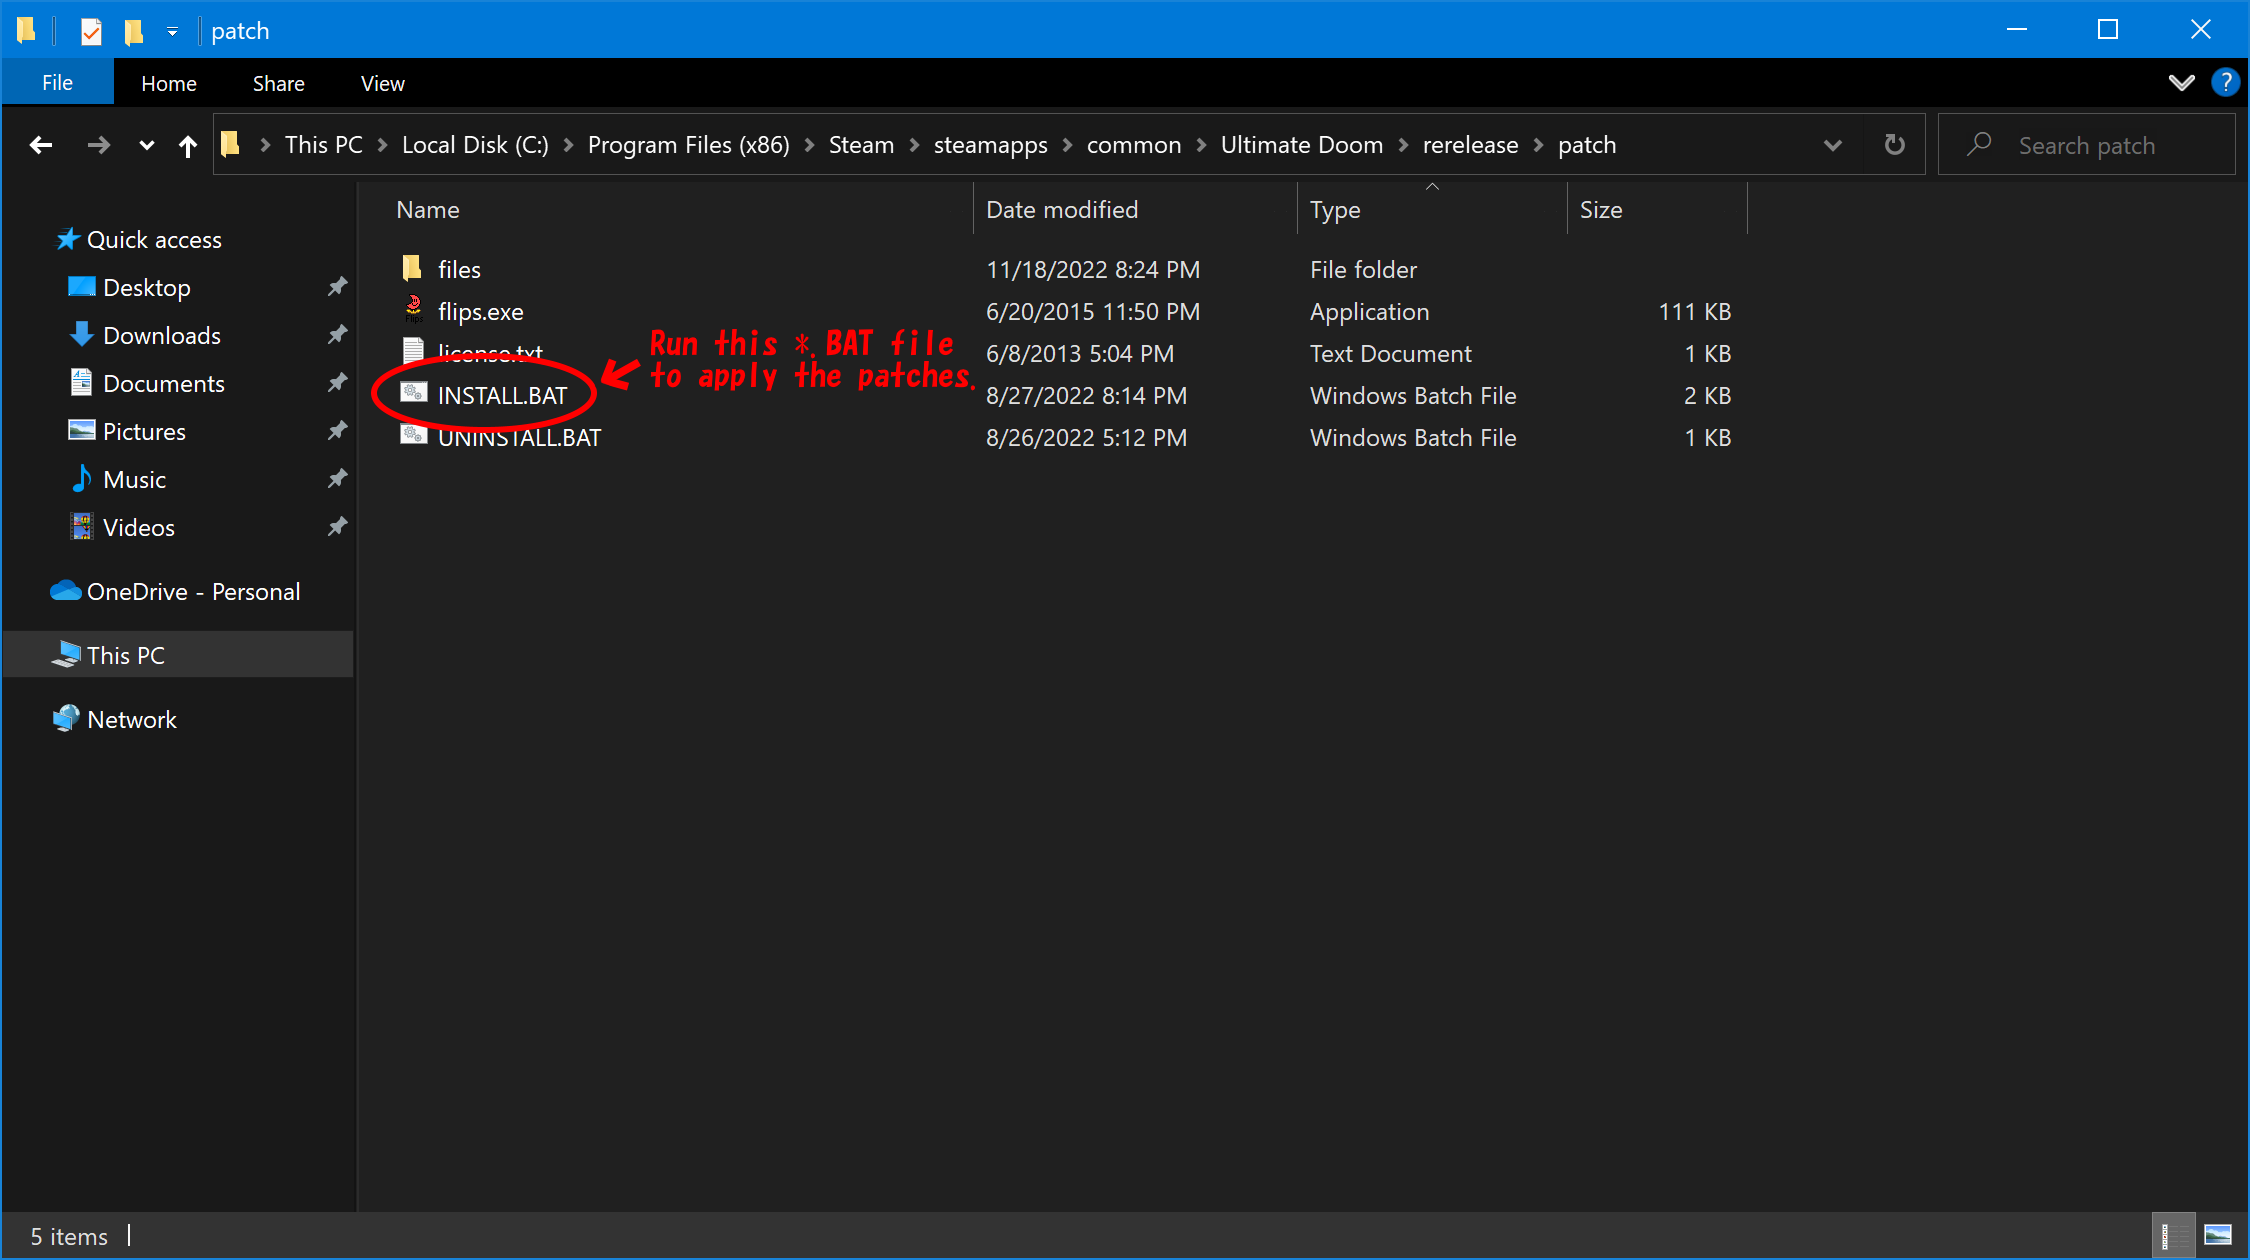The image size is (2250, 1260).
Task: Open address bar history dropdown
Action: [x=1832, y=145]
